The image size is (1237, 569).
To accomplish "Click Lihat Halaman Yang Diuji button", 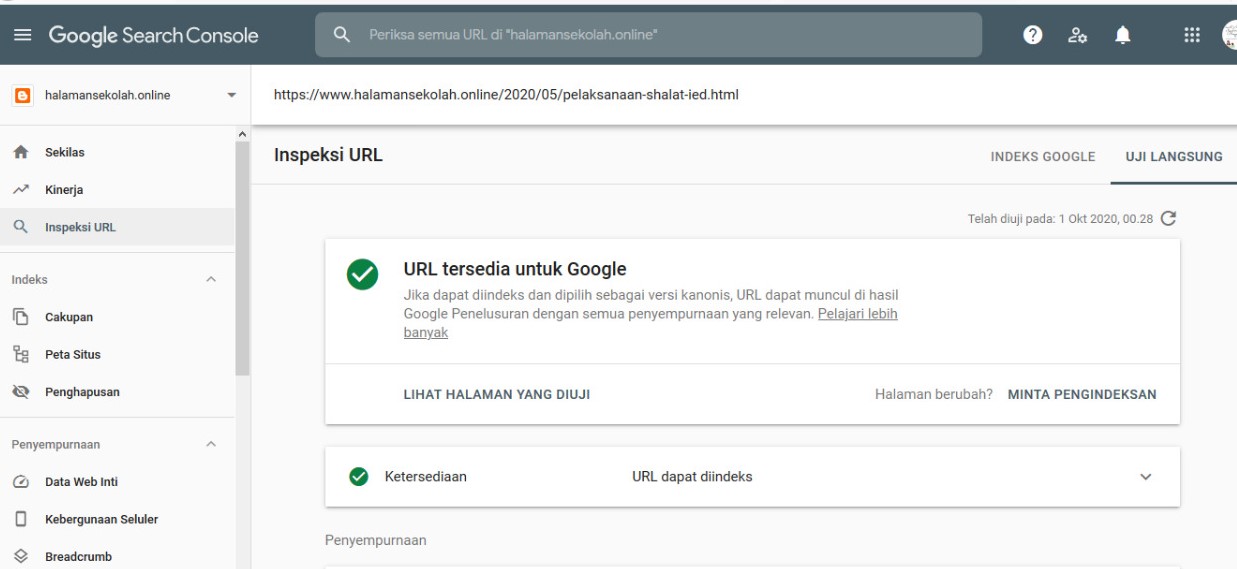I will (496, 394).
